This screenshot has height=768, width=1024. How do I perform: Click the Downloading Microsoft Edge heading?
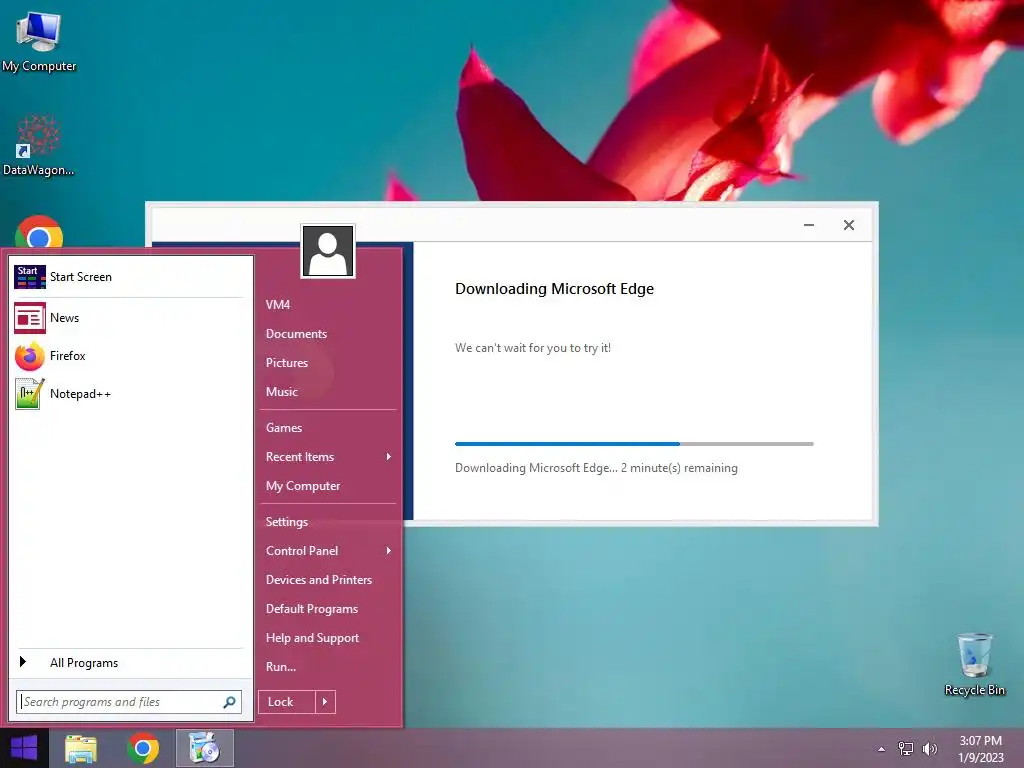(x=554, y=289)
